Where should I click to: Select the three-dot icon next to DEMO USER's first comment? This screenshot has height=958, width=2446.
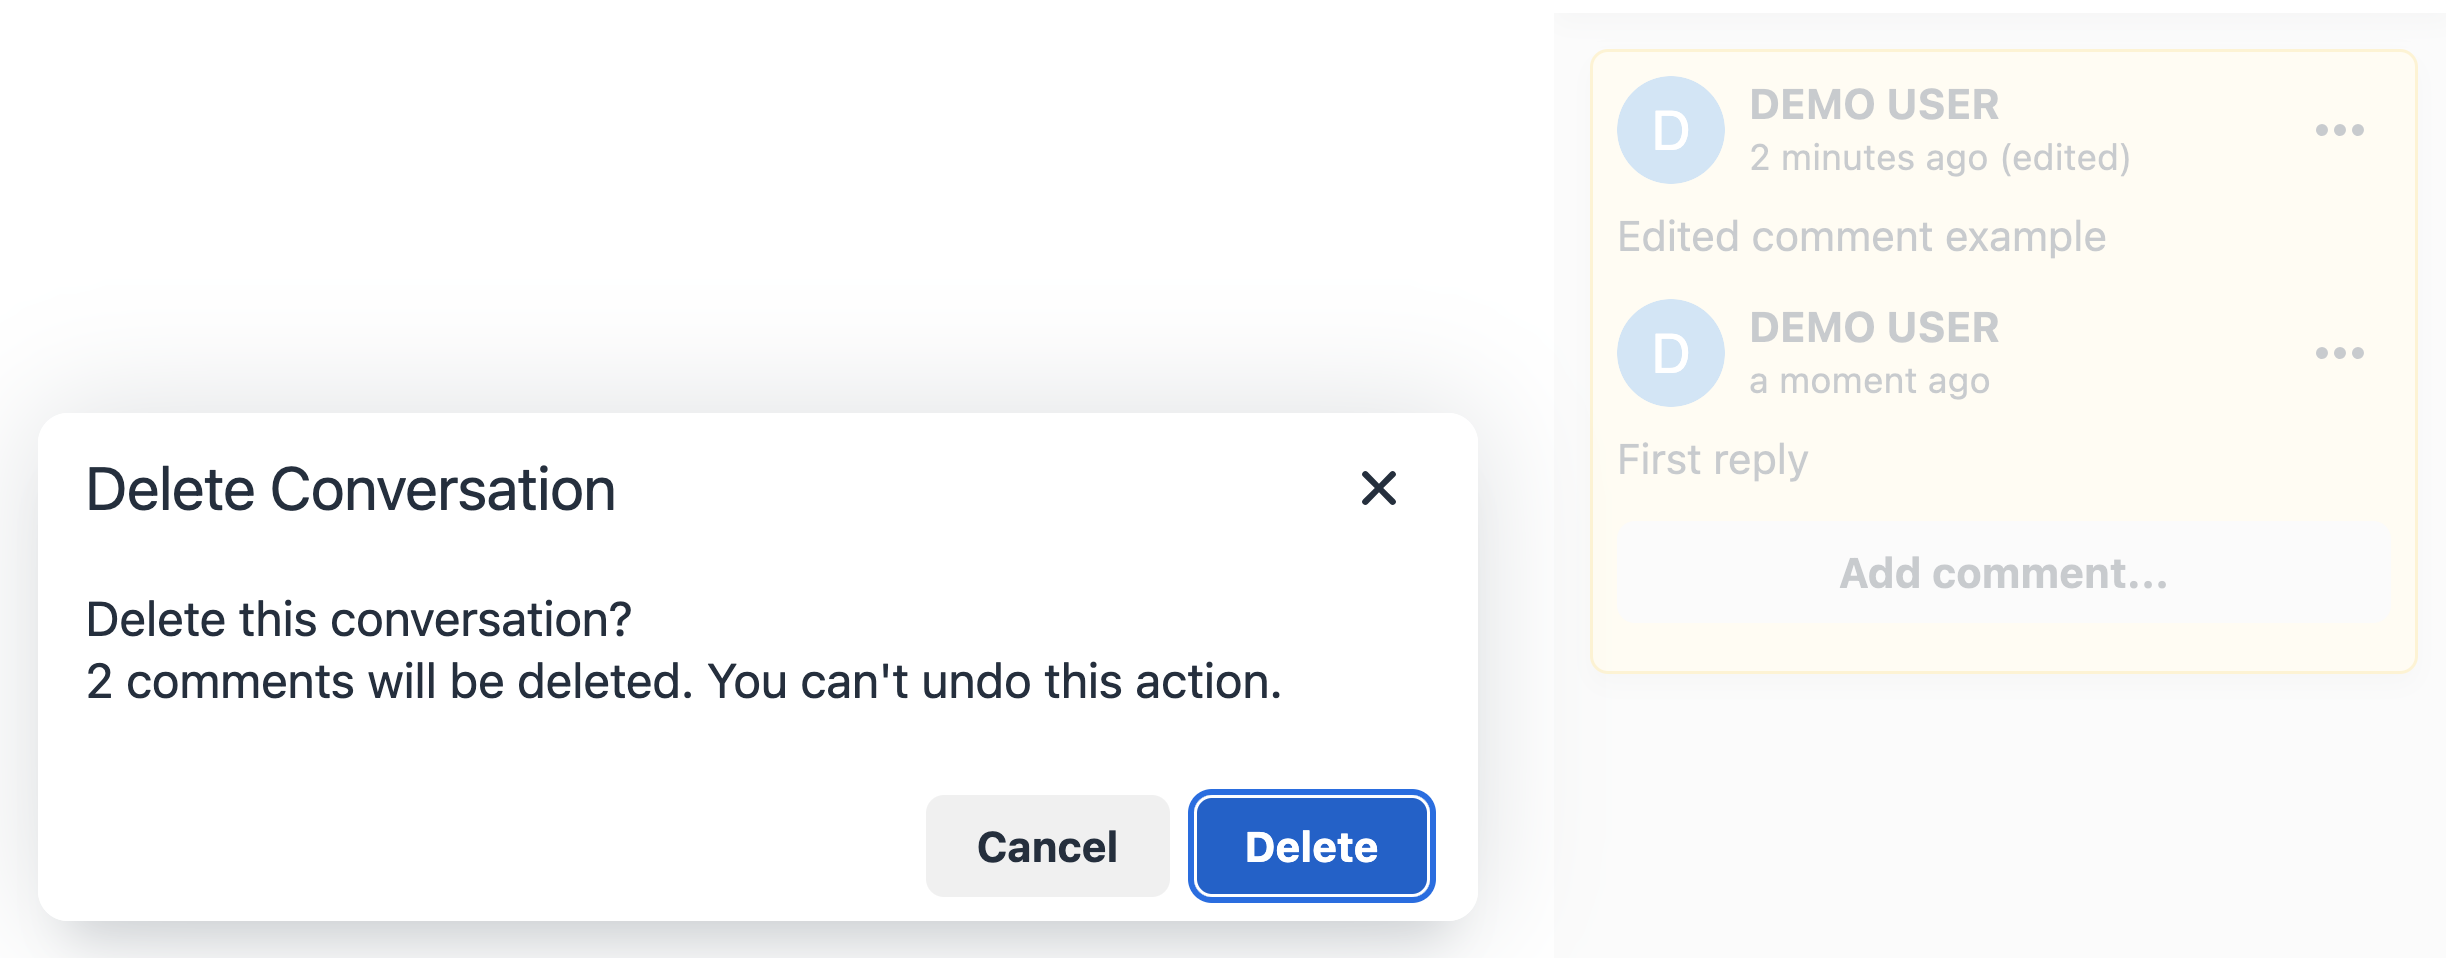2341,128
